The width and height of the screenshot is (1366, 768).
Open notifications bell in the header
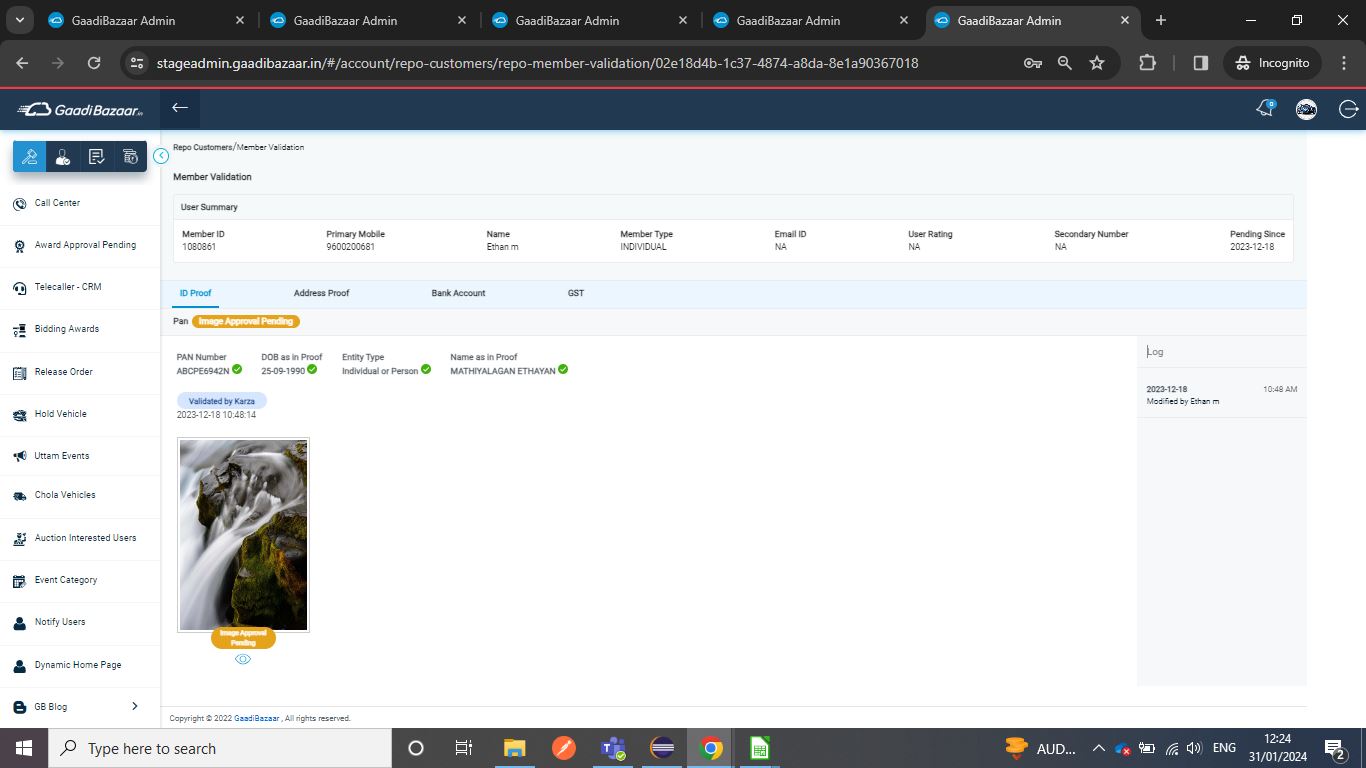[x=1266, y=108]
